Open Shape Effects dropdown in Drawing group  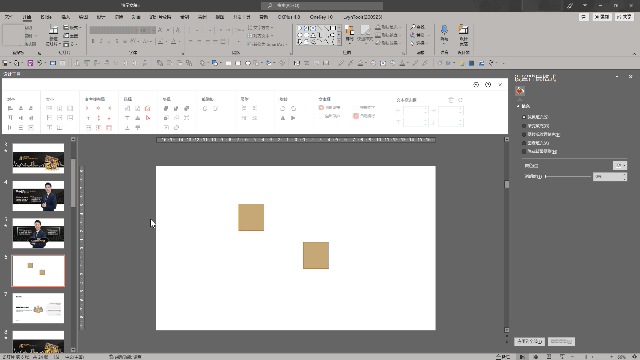tap(388, 43)
